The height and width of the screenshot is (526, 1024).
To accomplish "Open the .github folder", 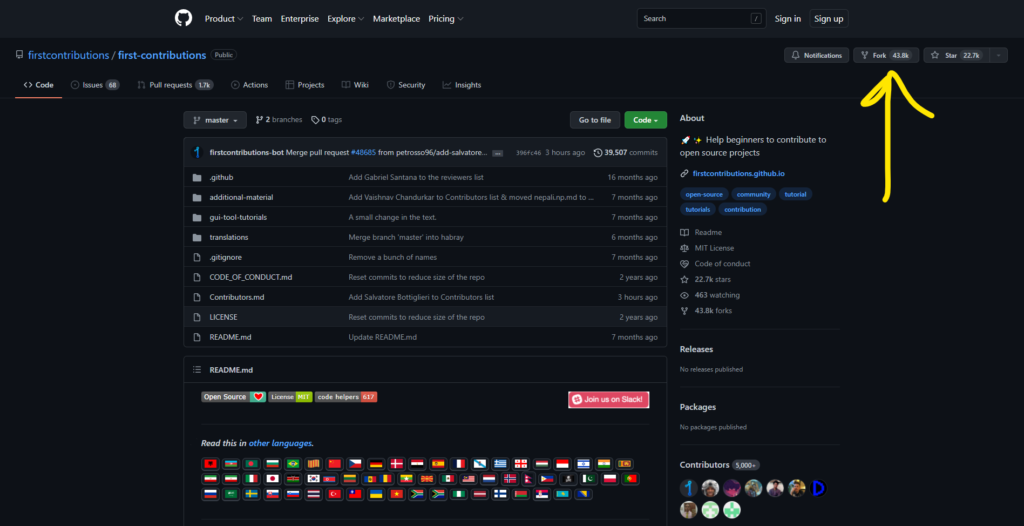I will click(221, 177).
